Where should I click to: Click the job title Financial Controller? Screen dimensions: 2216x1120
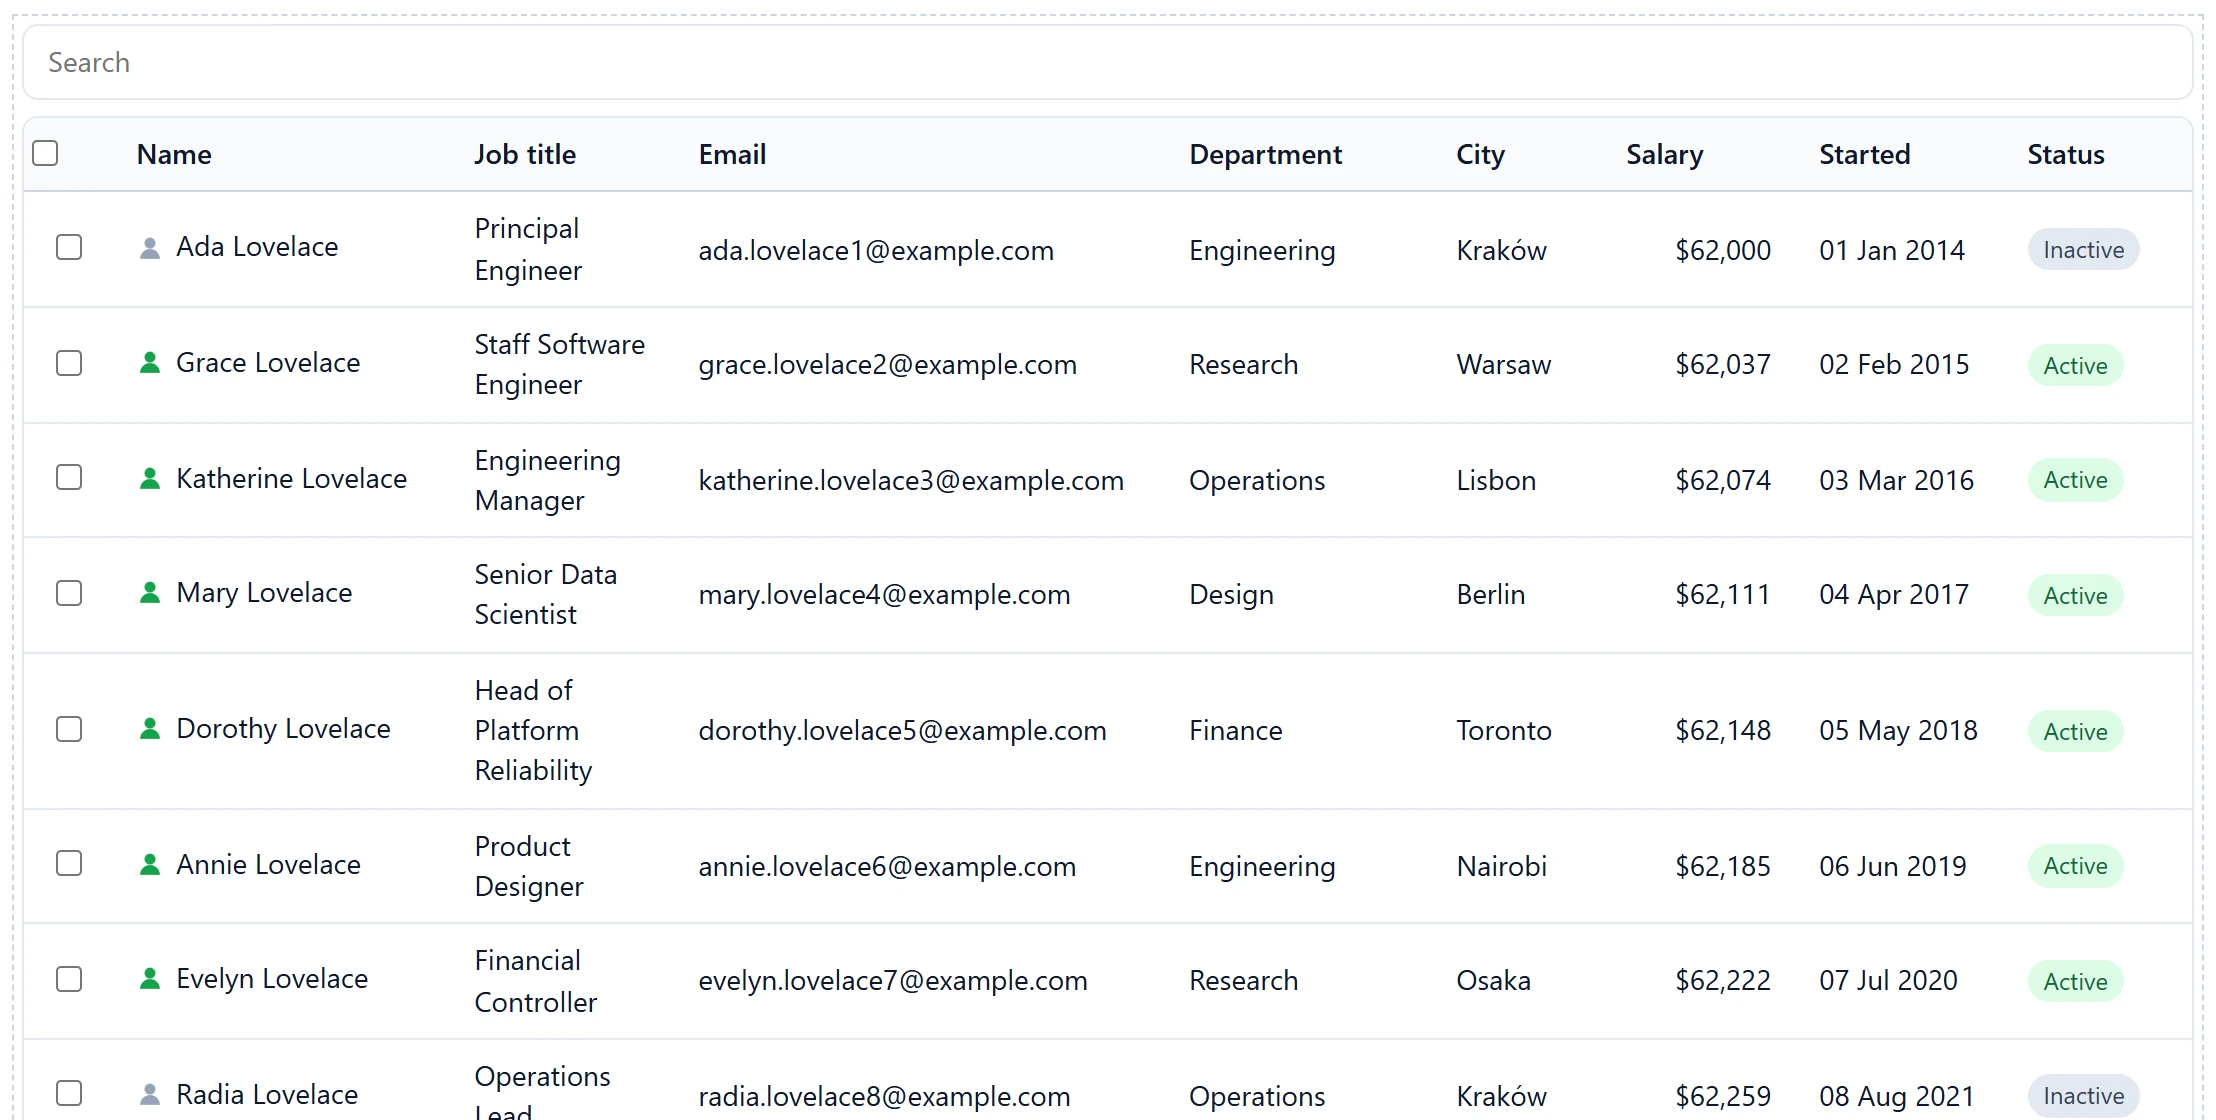click(x=535, y=981)
